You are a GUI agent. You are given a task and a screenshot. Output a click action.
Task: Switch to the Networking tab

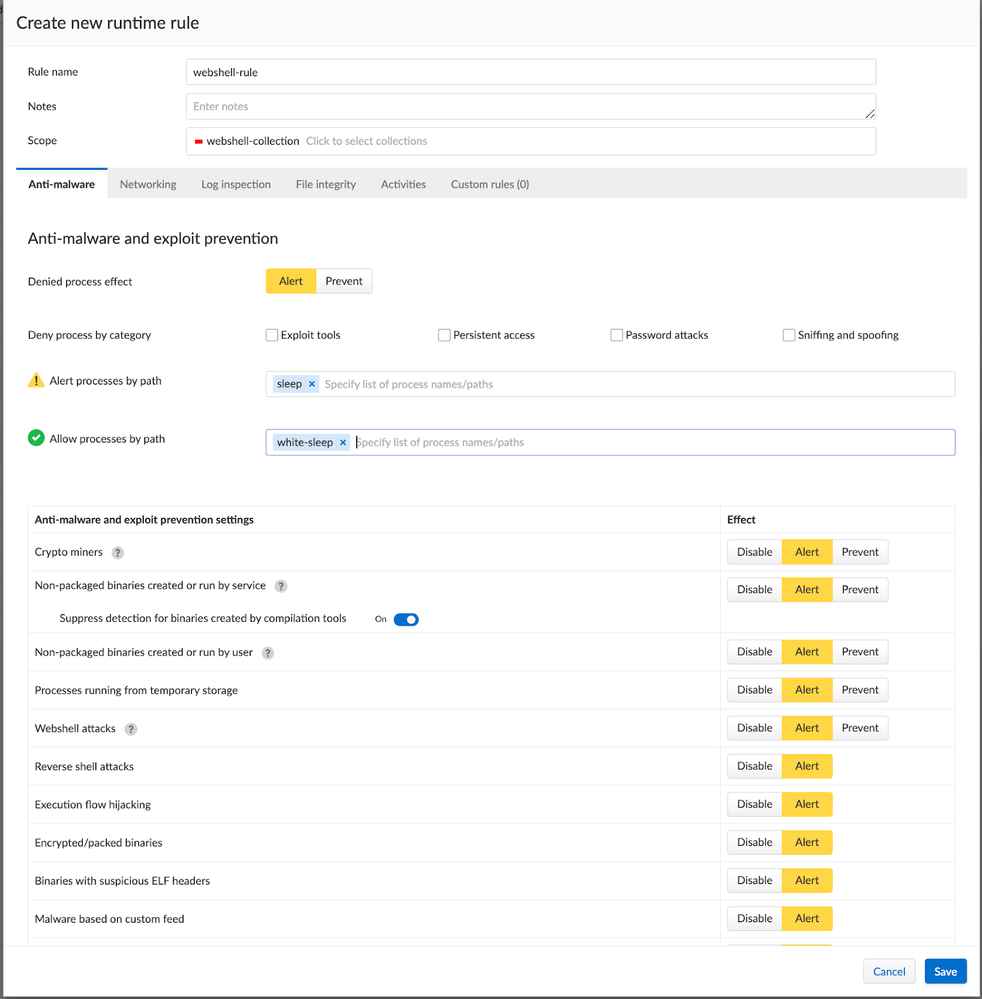tap(148, 184)
